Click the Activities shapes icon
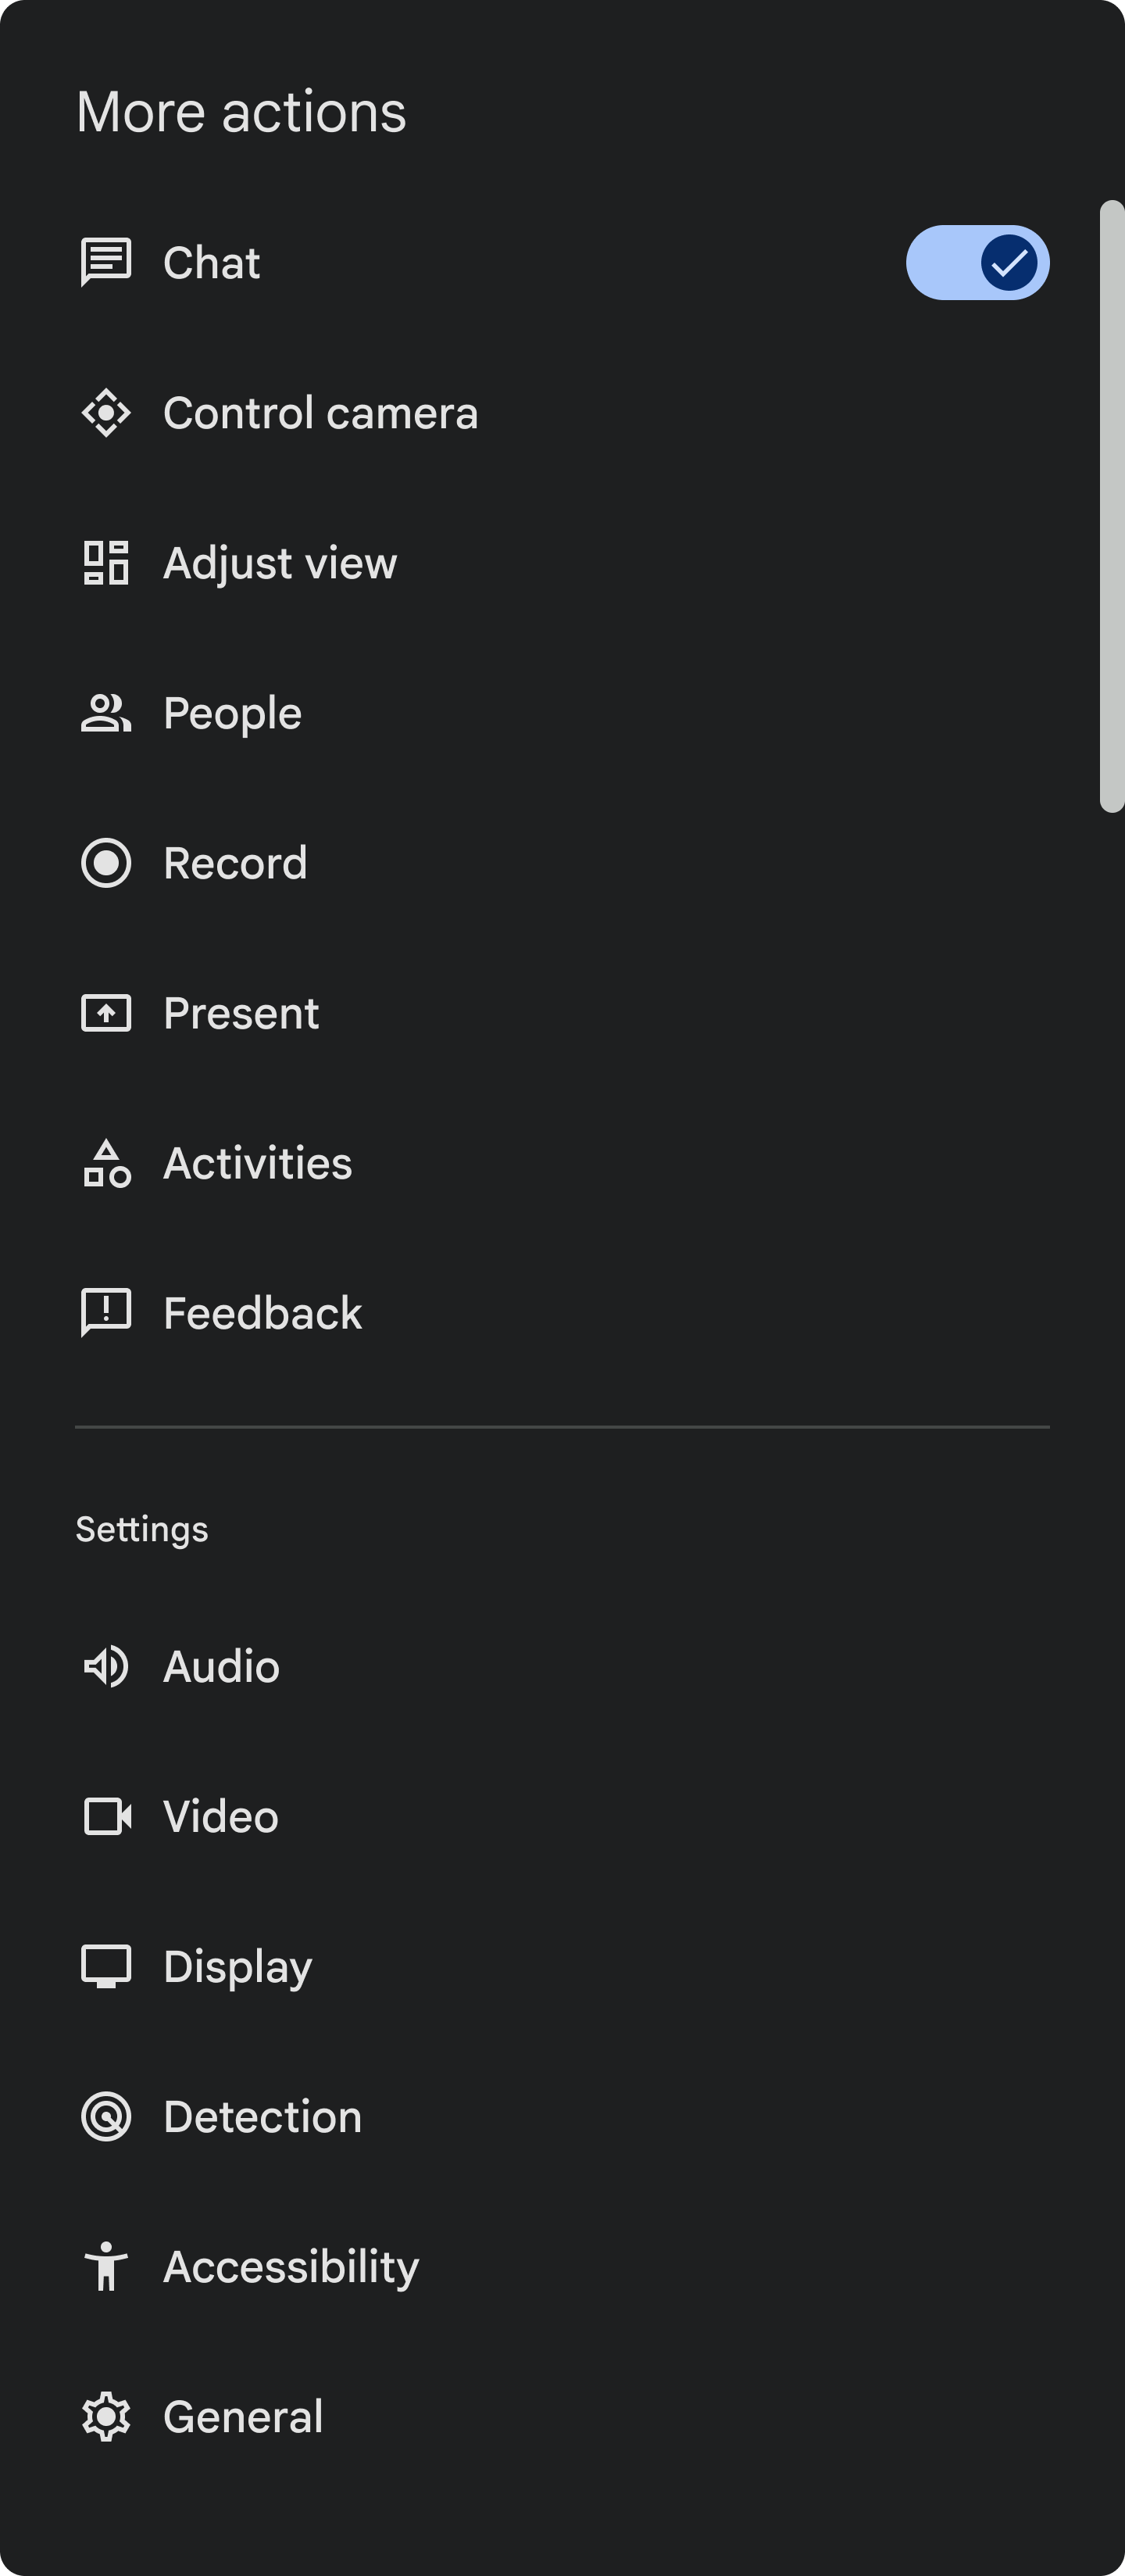Screen dimensions: 1125x2576 click(x=106, y=1163)
